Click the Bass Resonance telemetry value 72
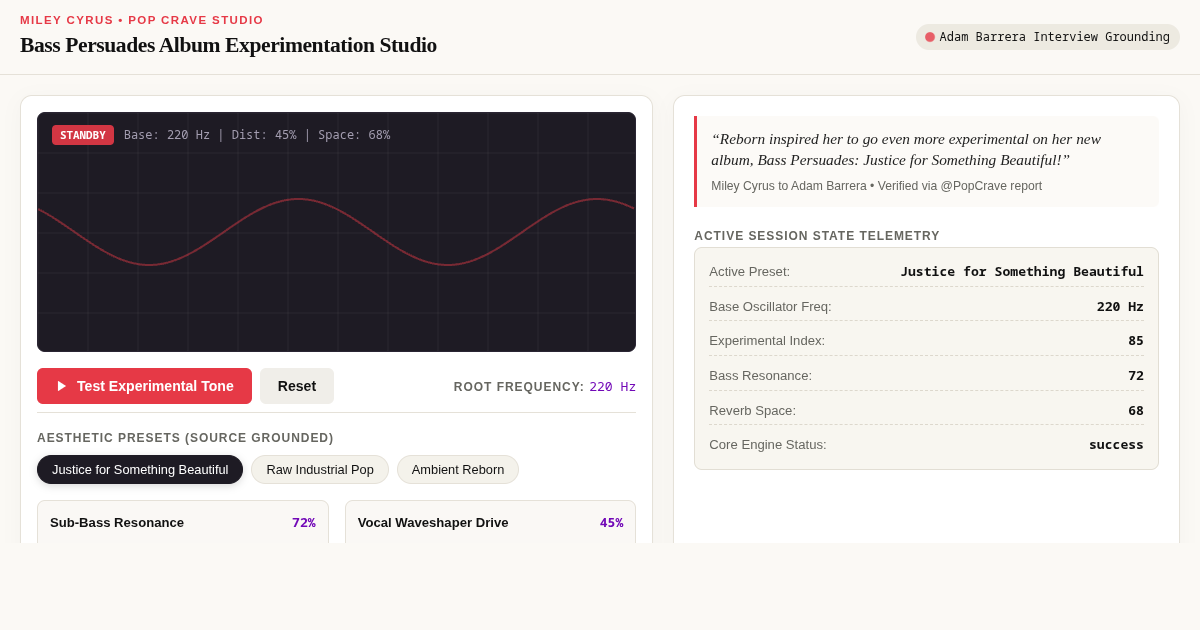 click(x=1136, y=375)
